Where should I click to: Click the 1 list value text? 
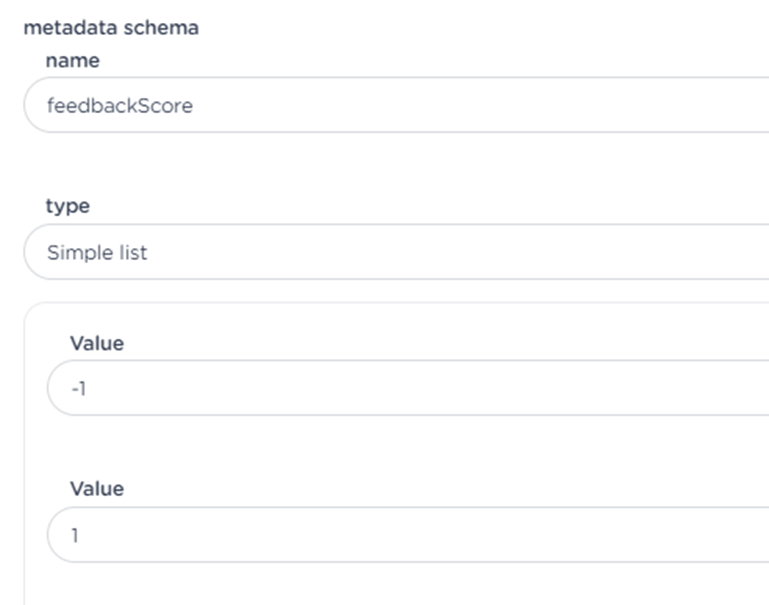pos(75,535)
